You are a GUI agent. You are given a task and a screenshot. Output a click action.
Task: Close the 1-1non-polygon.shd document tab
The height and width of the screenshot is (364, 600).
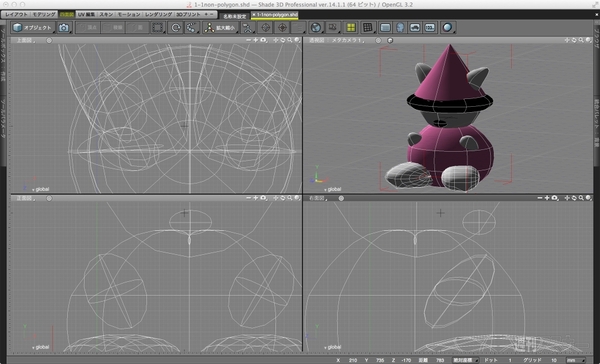coord(253,15)
